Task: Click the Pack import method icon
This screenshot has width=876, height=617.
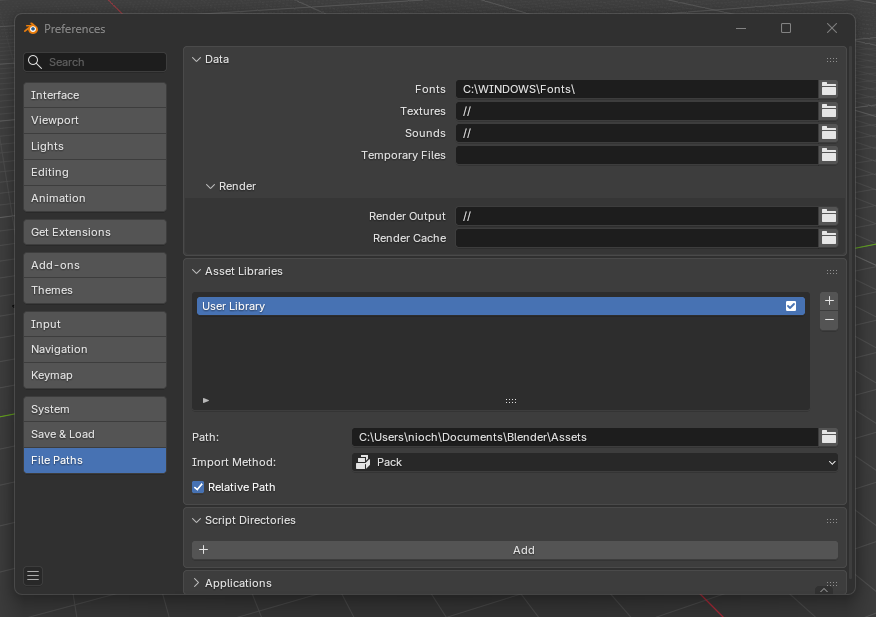Action: (363, 462)
